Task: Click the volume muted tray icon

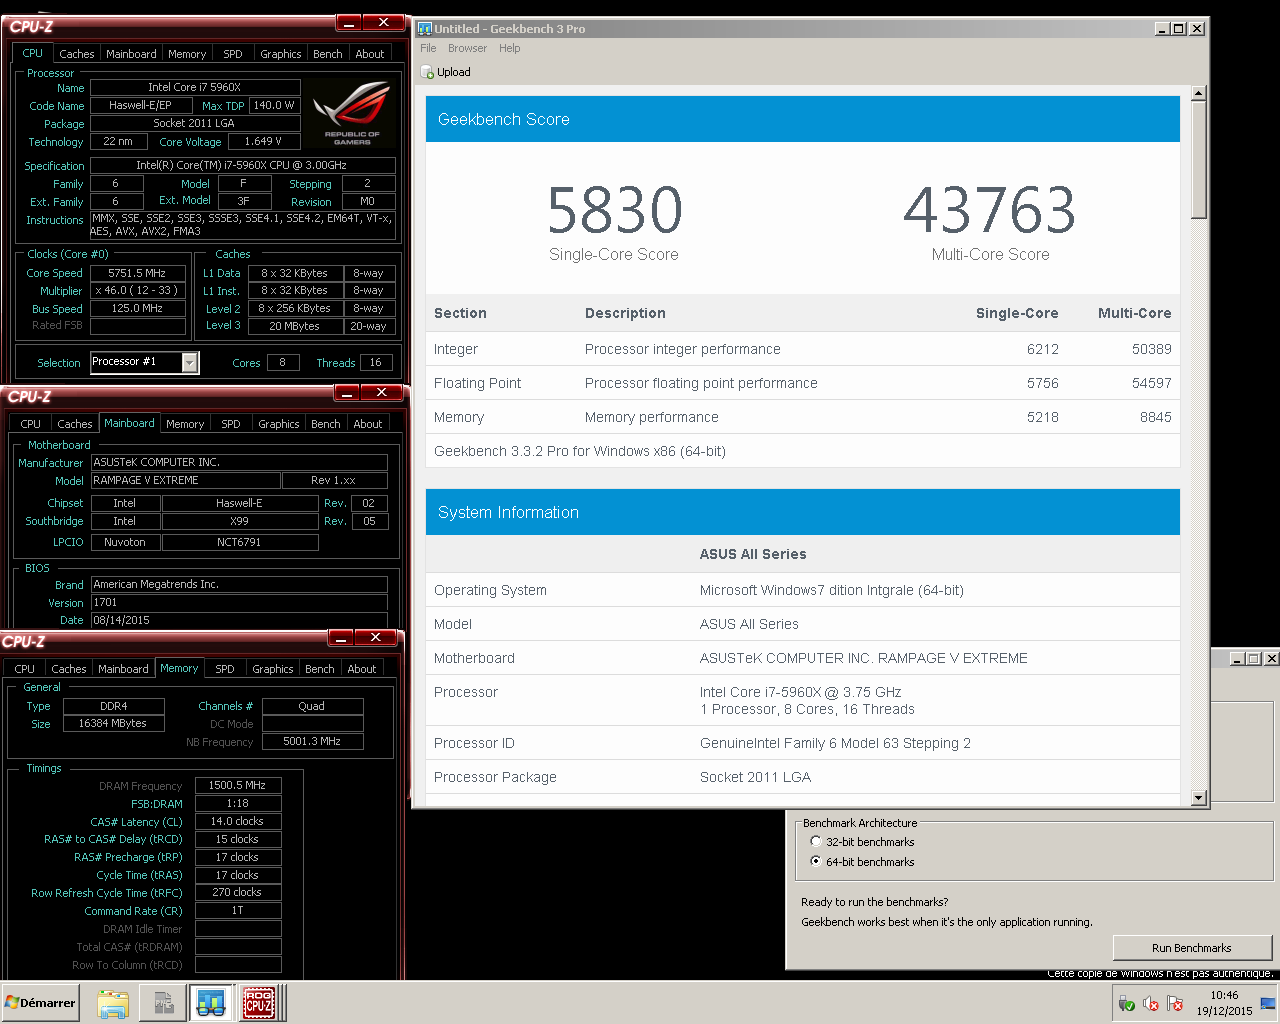Action: click(1151, 1003)
